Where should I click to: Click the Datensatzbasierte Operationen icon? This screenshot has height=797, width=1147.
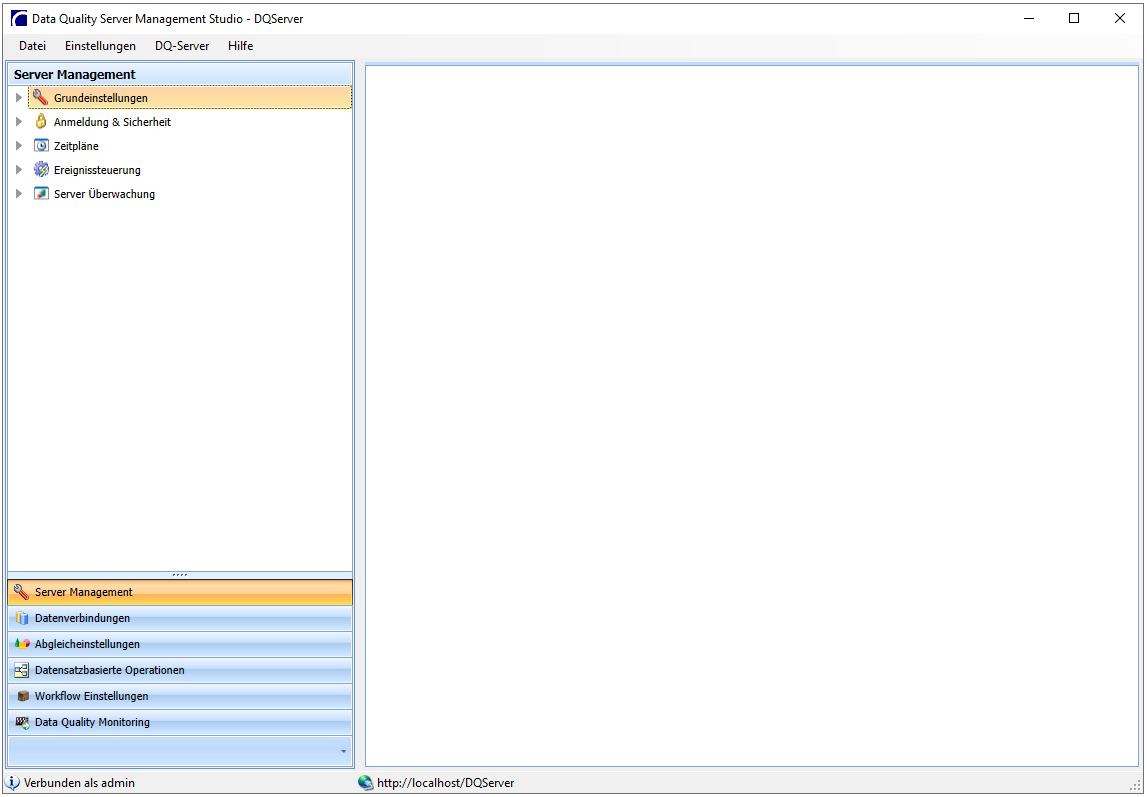point(22,670)
